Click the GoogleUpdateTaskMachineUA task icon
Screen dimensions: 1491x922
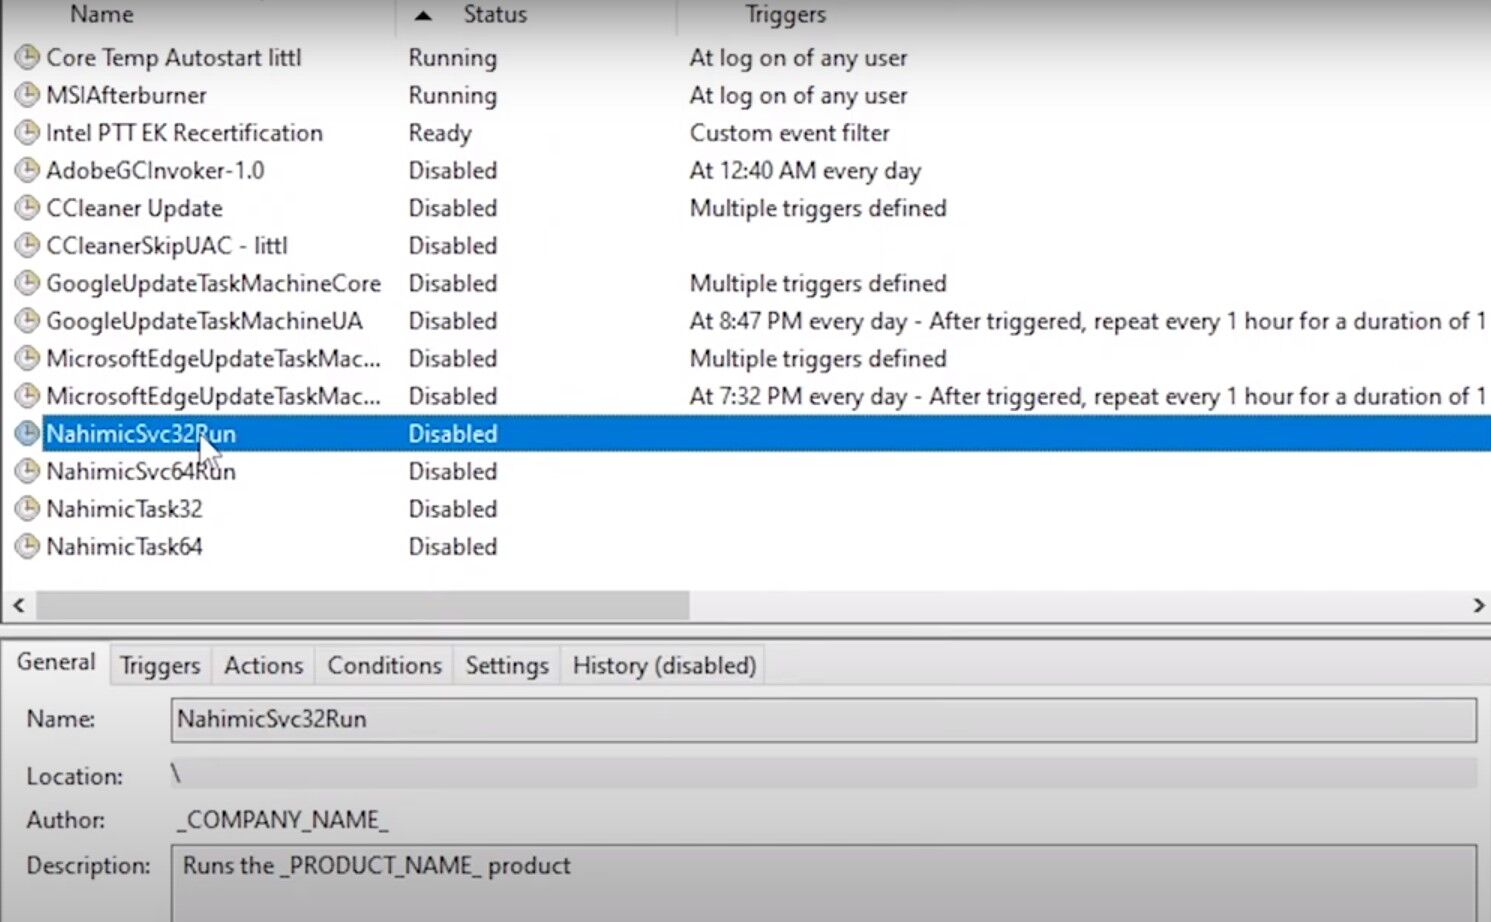tap(27, 321)
